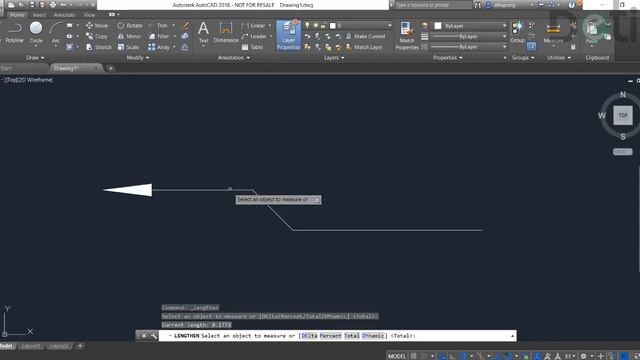The width and height of the screenshot is (640, 360).
Task: Click the print icon in quick access toolbar
Action: 53,5
